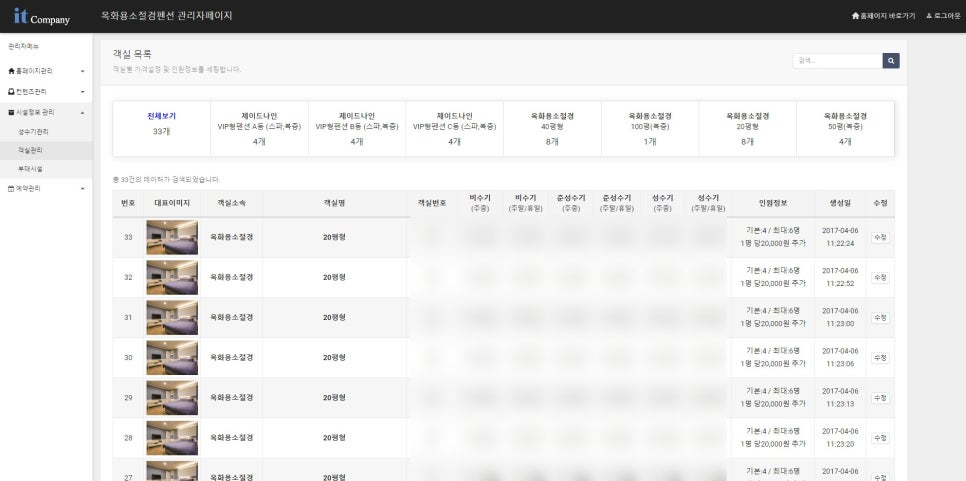966x481 pixels.
Task: Select the 옥화용소절경 40평형 filter tab
Action: (553, 129)
